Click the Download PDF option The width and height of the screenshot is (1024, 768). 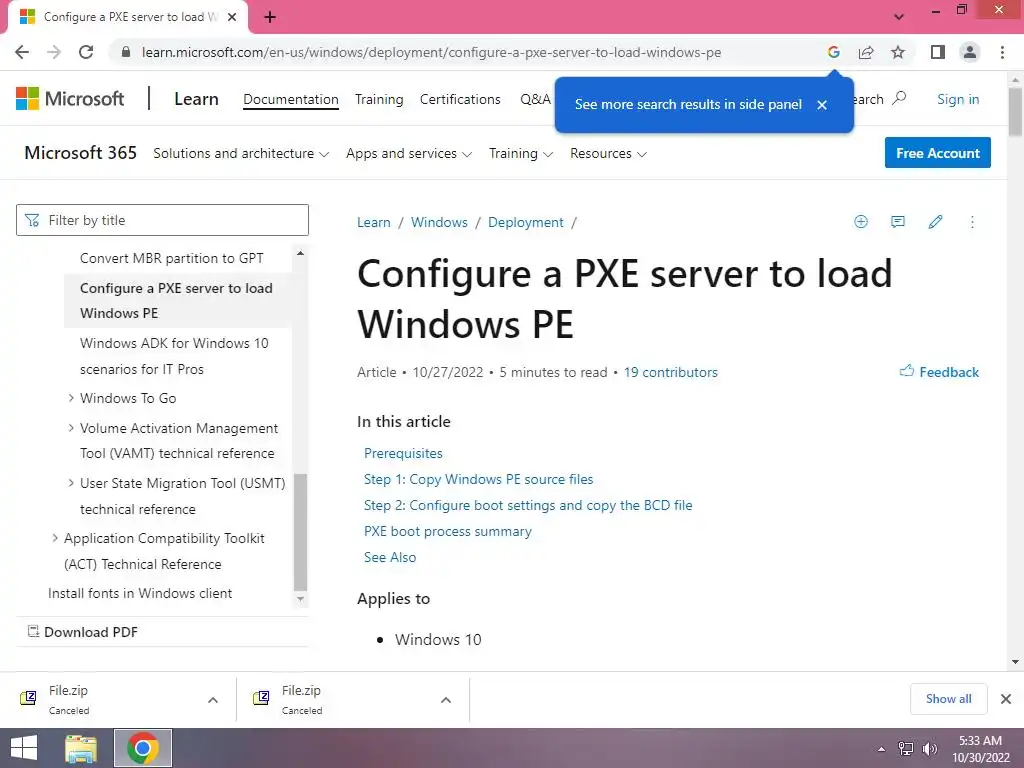[83, 632]
